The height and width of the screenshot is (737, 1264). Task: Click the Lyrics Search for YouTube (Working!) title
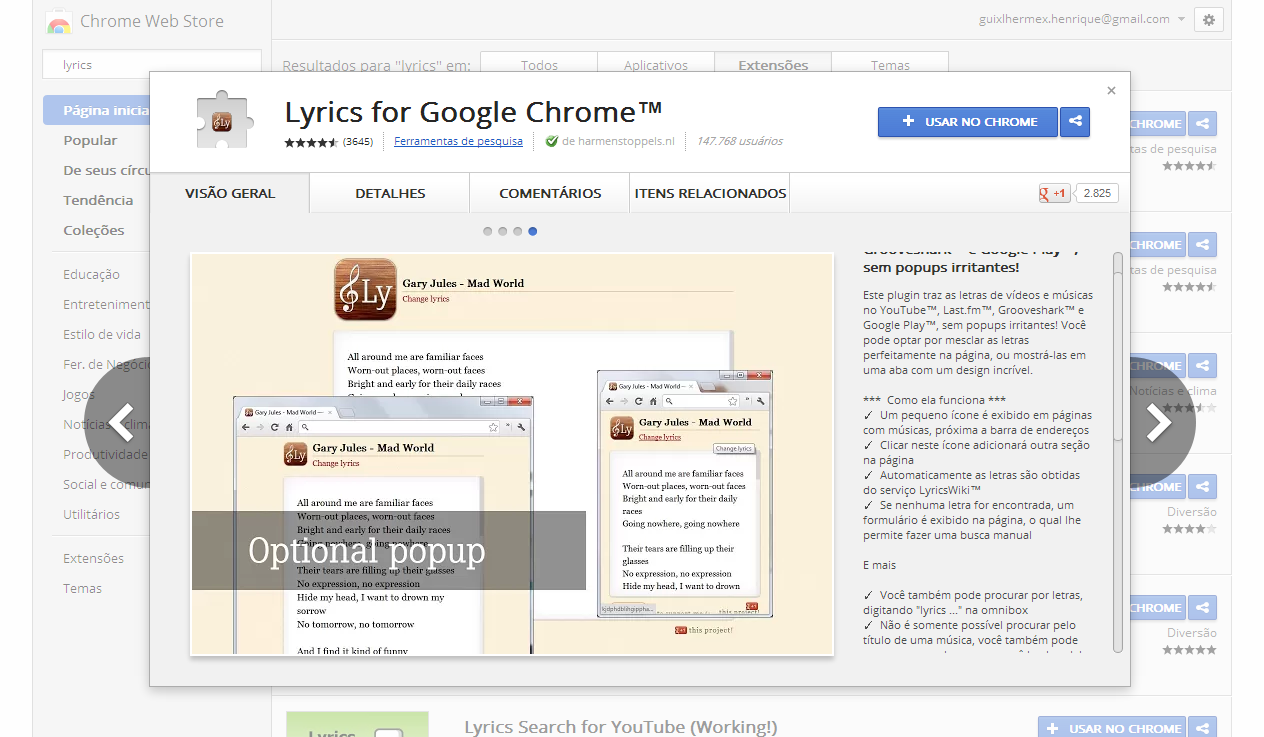point(620,727)
